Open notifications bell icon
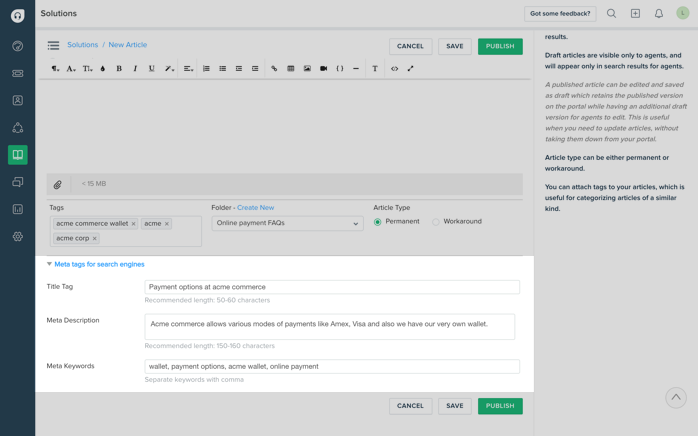This screenshot has height=436, width=698. 658,14
